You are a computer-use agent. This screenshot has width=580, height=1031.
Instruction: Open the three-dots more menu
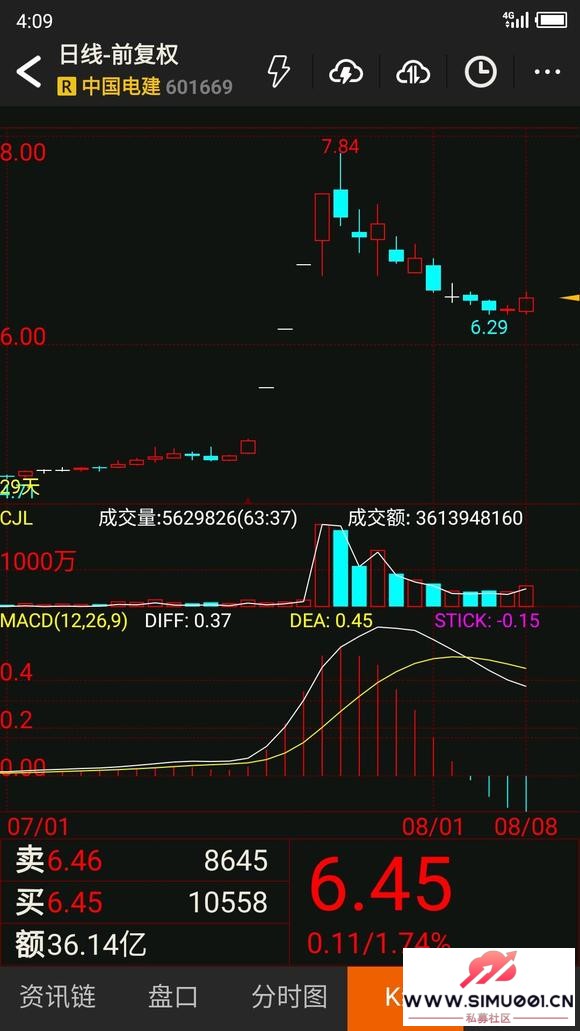pos(547,72)
